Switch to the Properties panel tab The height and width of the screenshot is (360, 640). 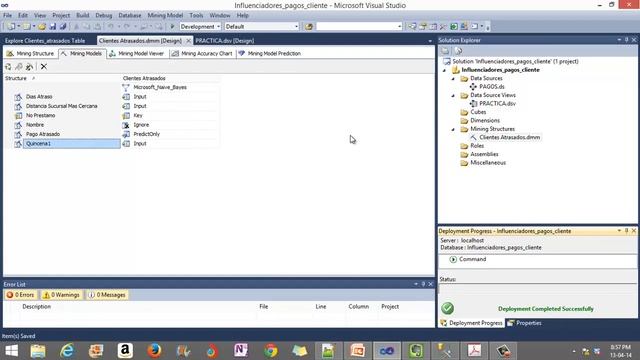[x=524, y=323]
